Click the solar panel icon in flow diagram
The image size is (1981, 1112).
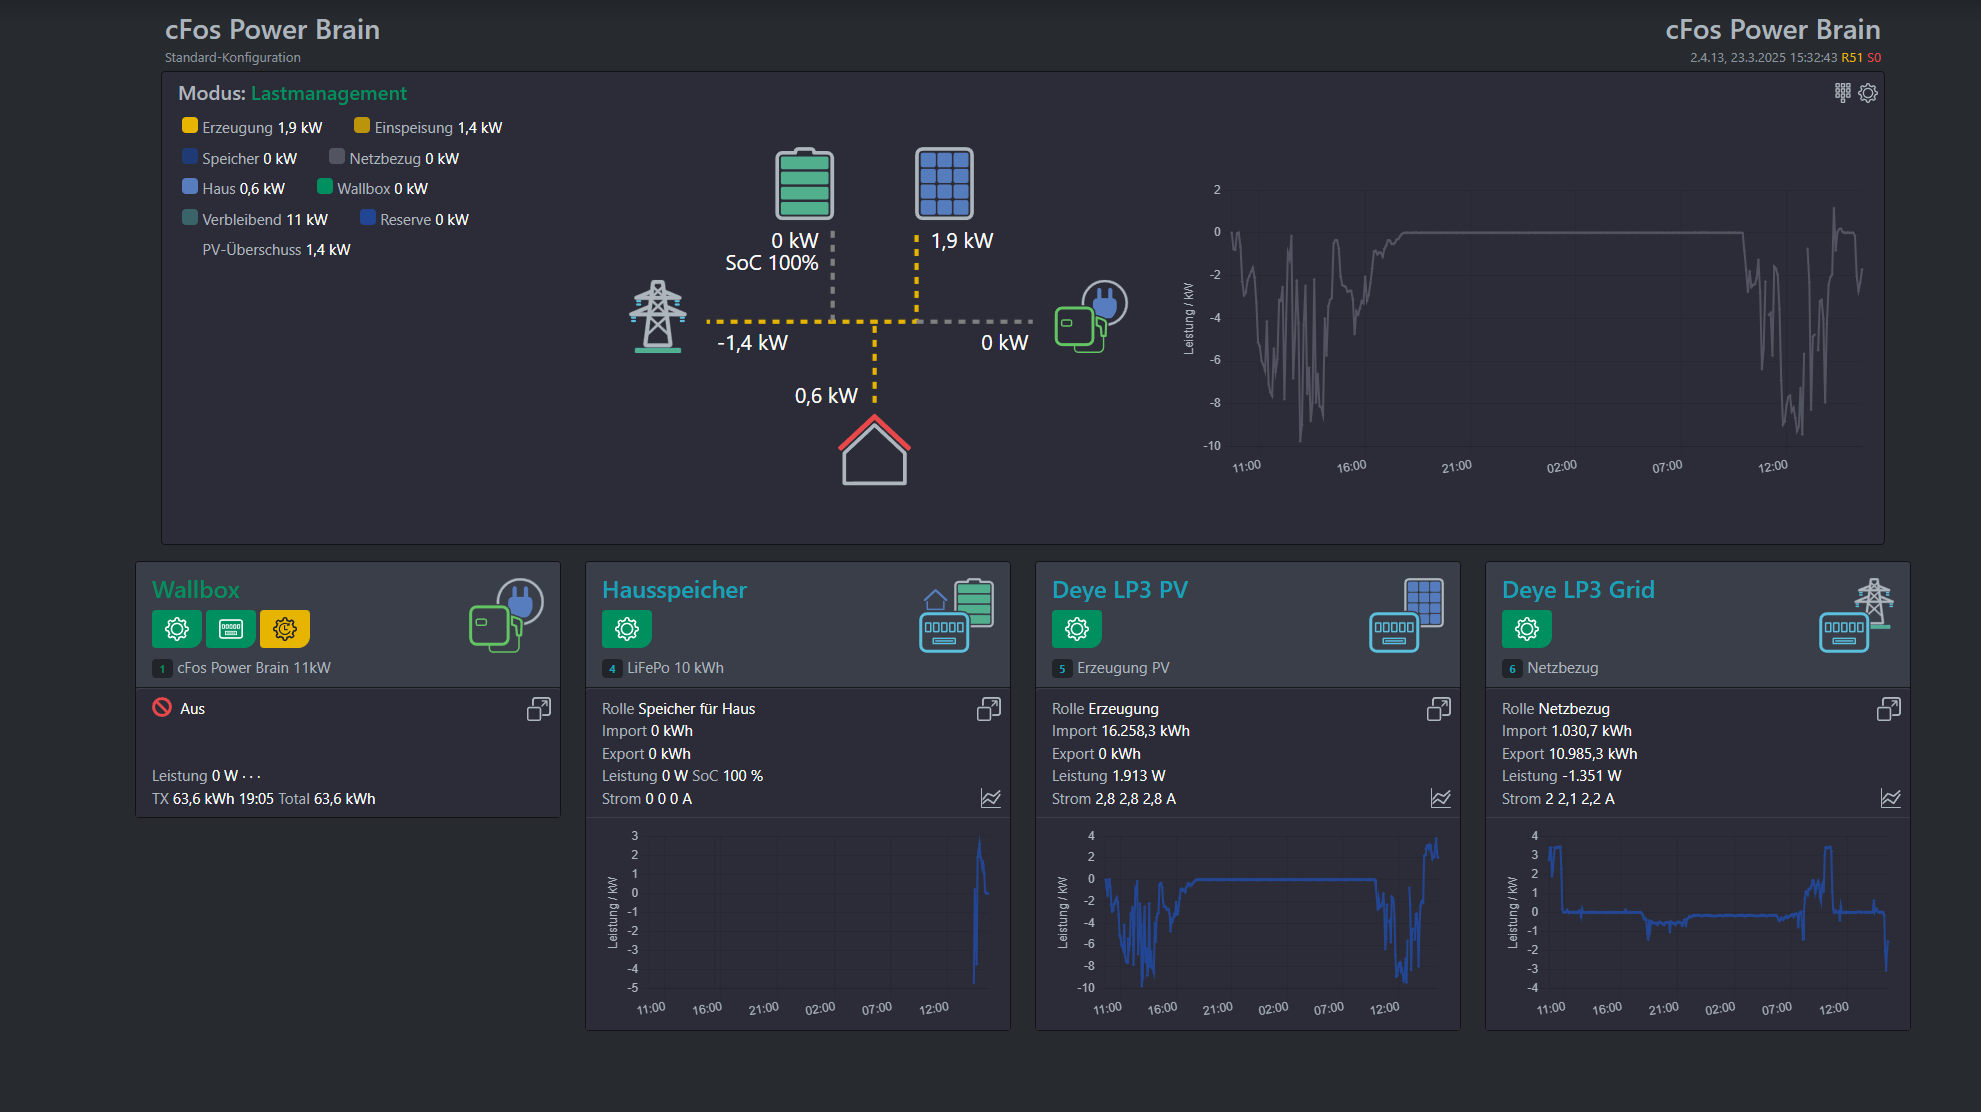[944, 183]
